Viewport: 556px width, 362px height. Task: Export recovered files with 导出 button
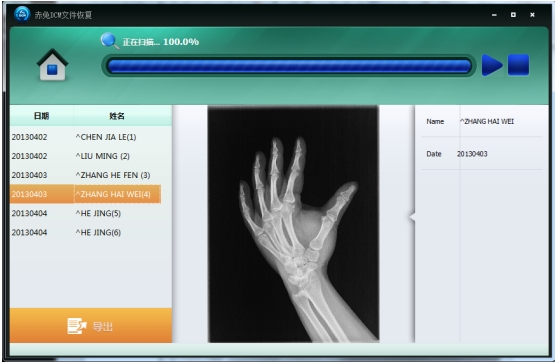tap(91, 325)
